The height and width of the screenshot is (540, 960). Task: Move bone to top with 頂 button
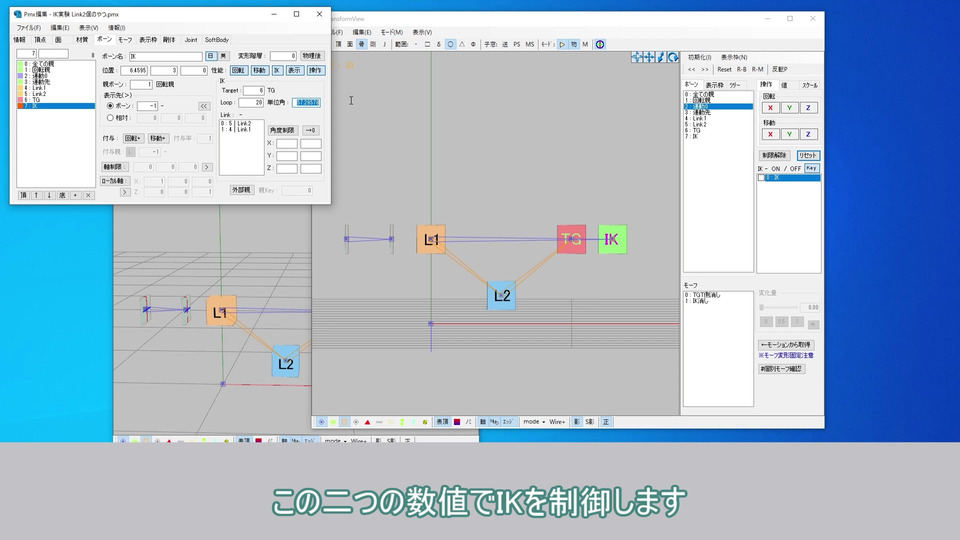click(23, 195)
